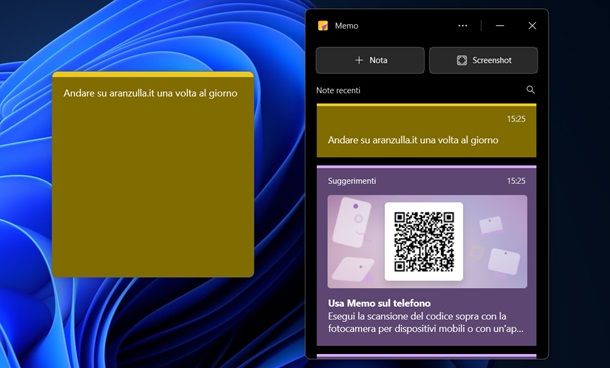The width and height of the screenshot is (610, 368).
Task: Click the QR code image
Action: (x=424, y=241)
